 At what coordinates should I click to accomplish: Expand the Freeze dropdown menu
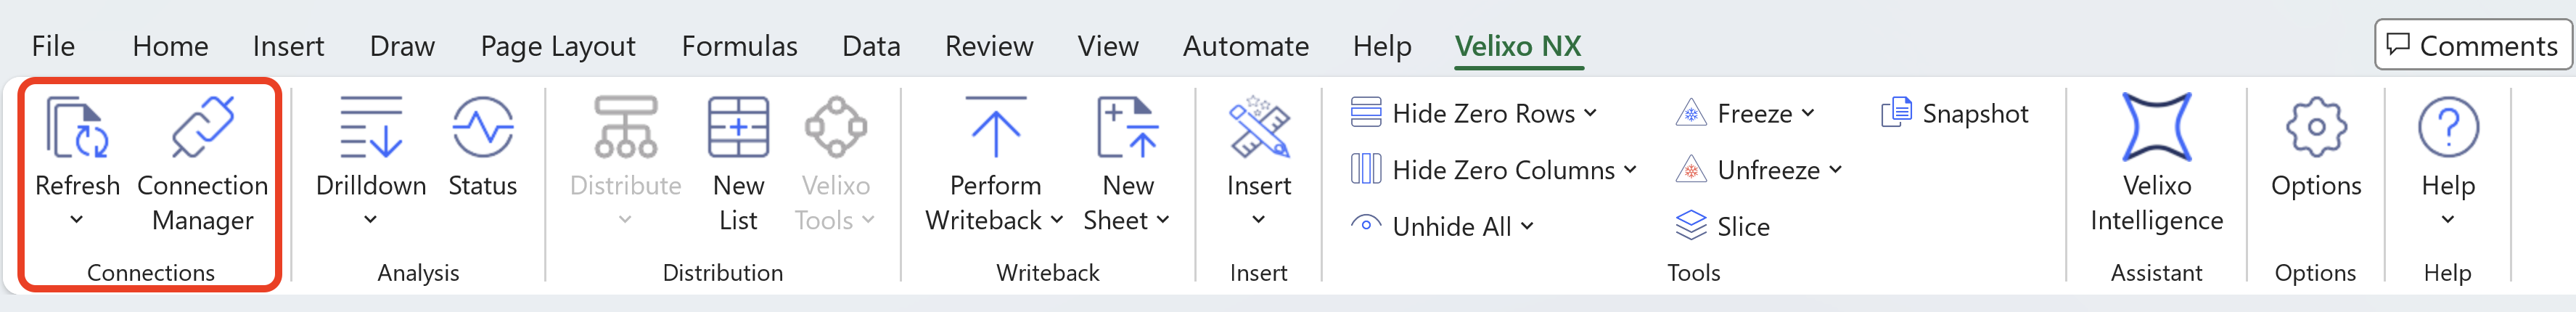[1808, 114]
